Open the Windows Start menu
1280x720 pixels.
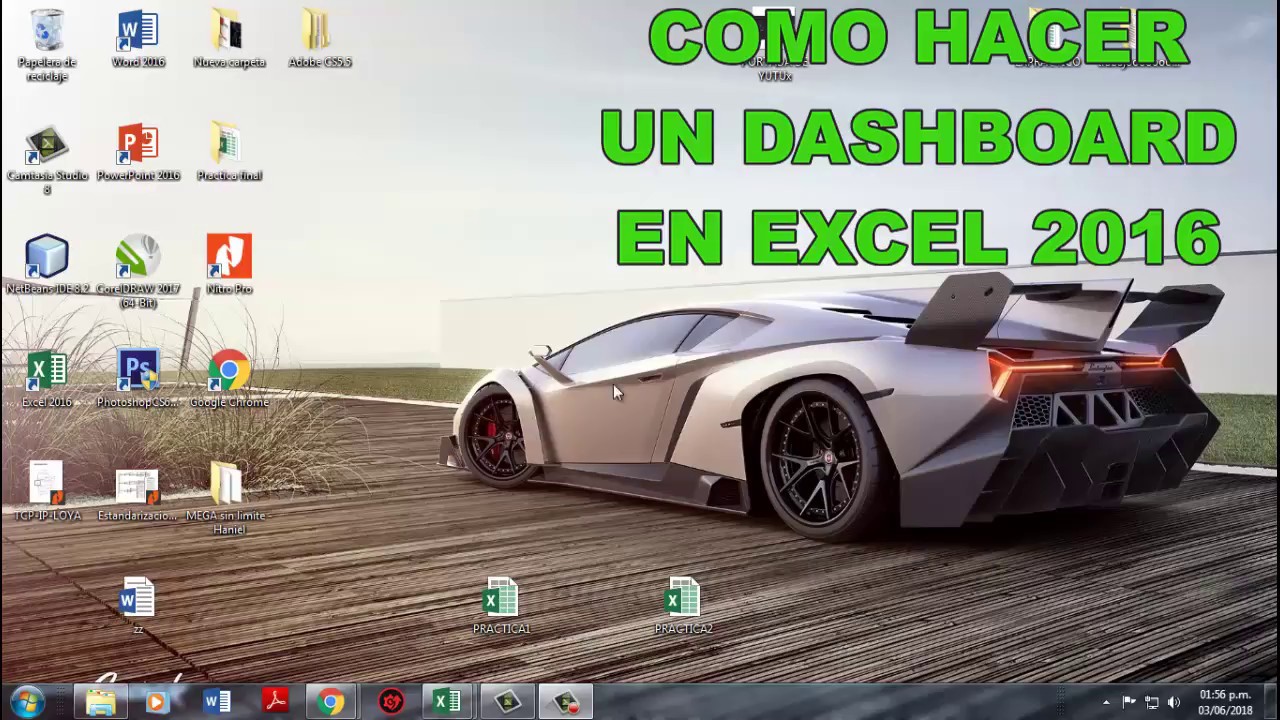27,702
